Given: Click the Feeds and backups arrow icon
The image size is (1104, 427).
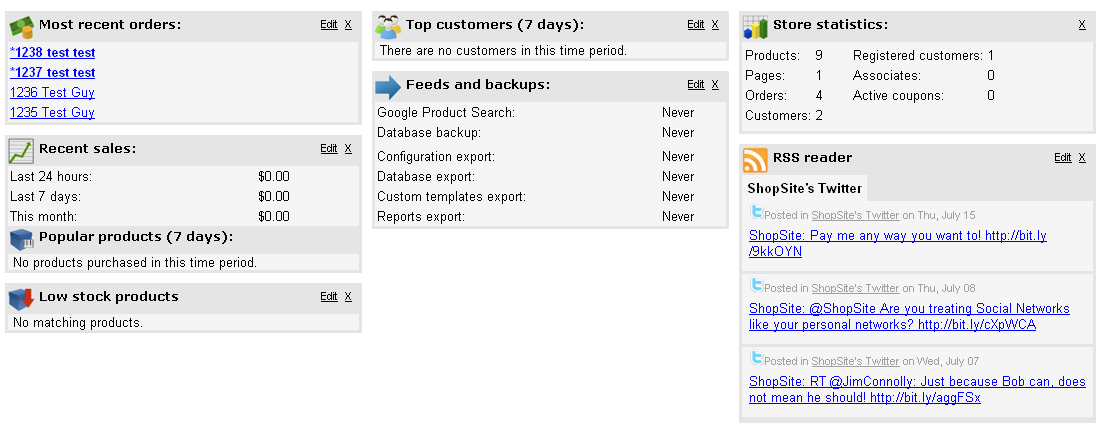Looking at the screenshot, I should pos(388,87).
